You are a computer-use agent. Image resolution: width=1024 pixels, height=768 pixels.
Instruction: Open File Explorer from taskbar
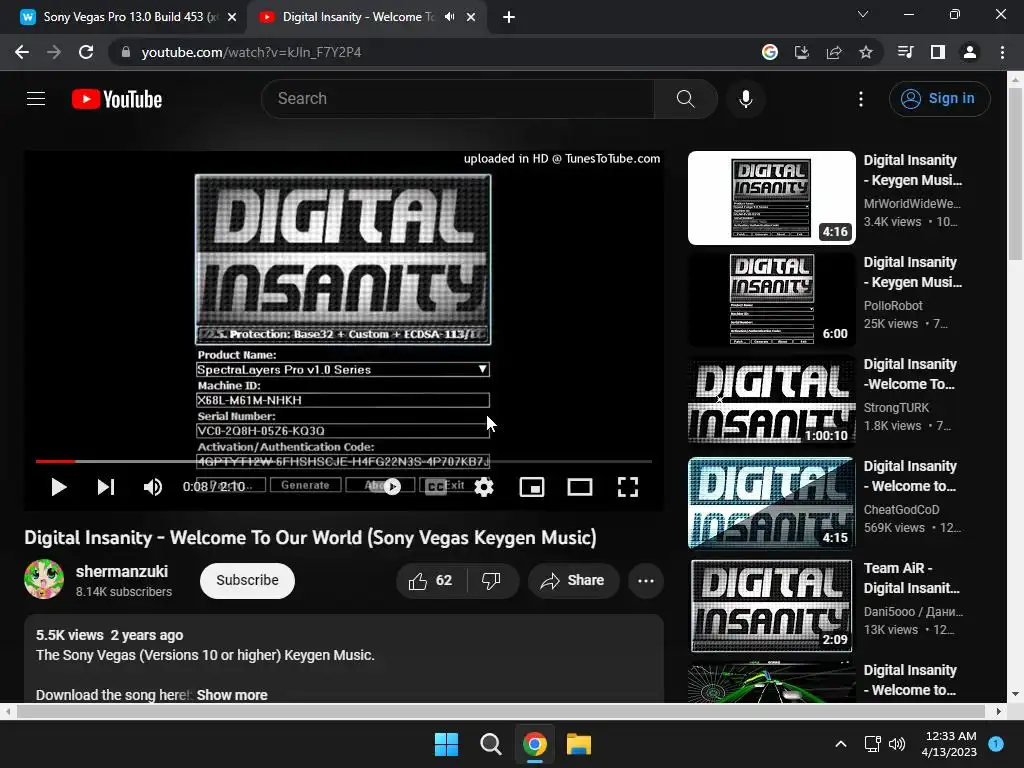click(x=579, y=744)
